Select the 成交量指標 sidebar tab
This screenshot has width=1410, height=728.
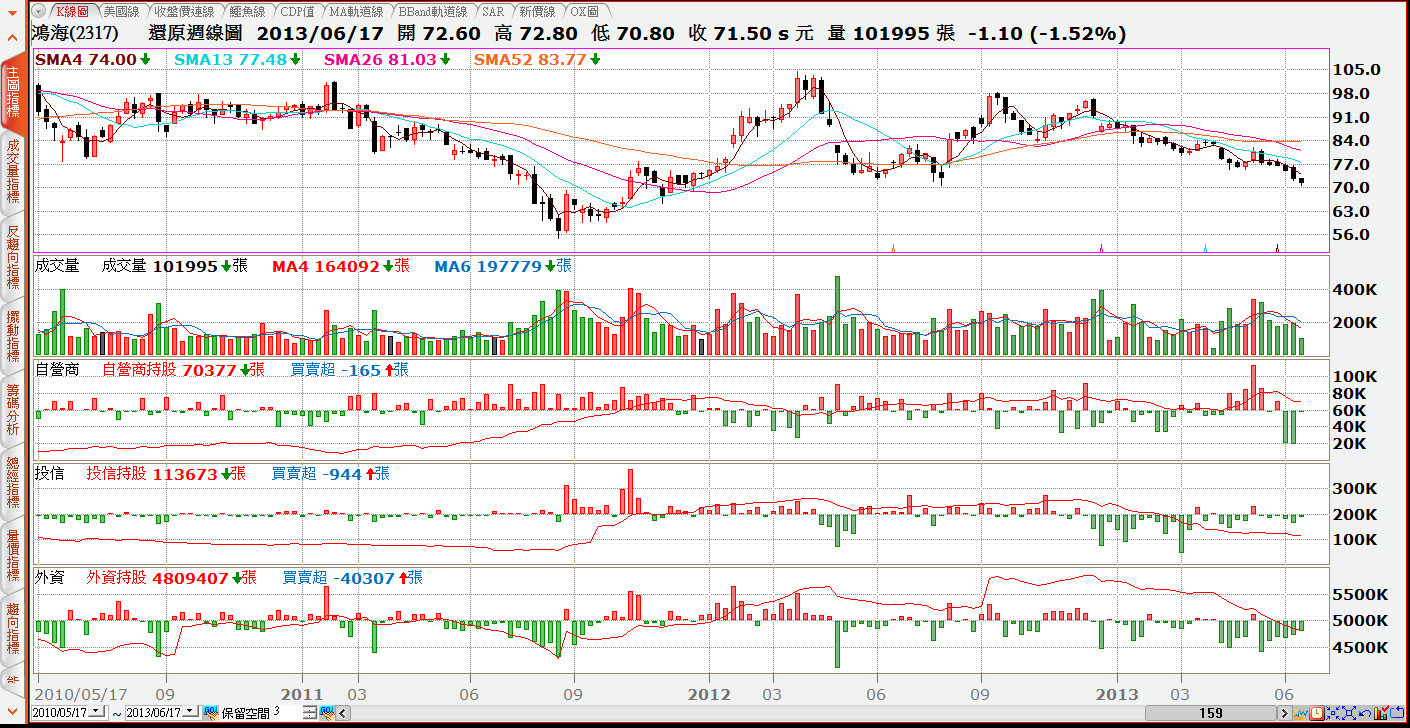[12, 171]
